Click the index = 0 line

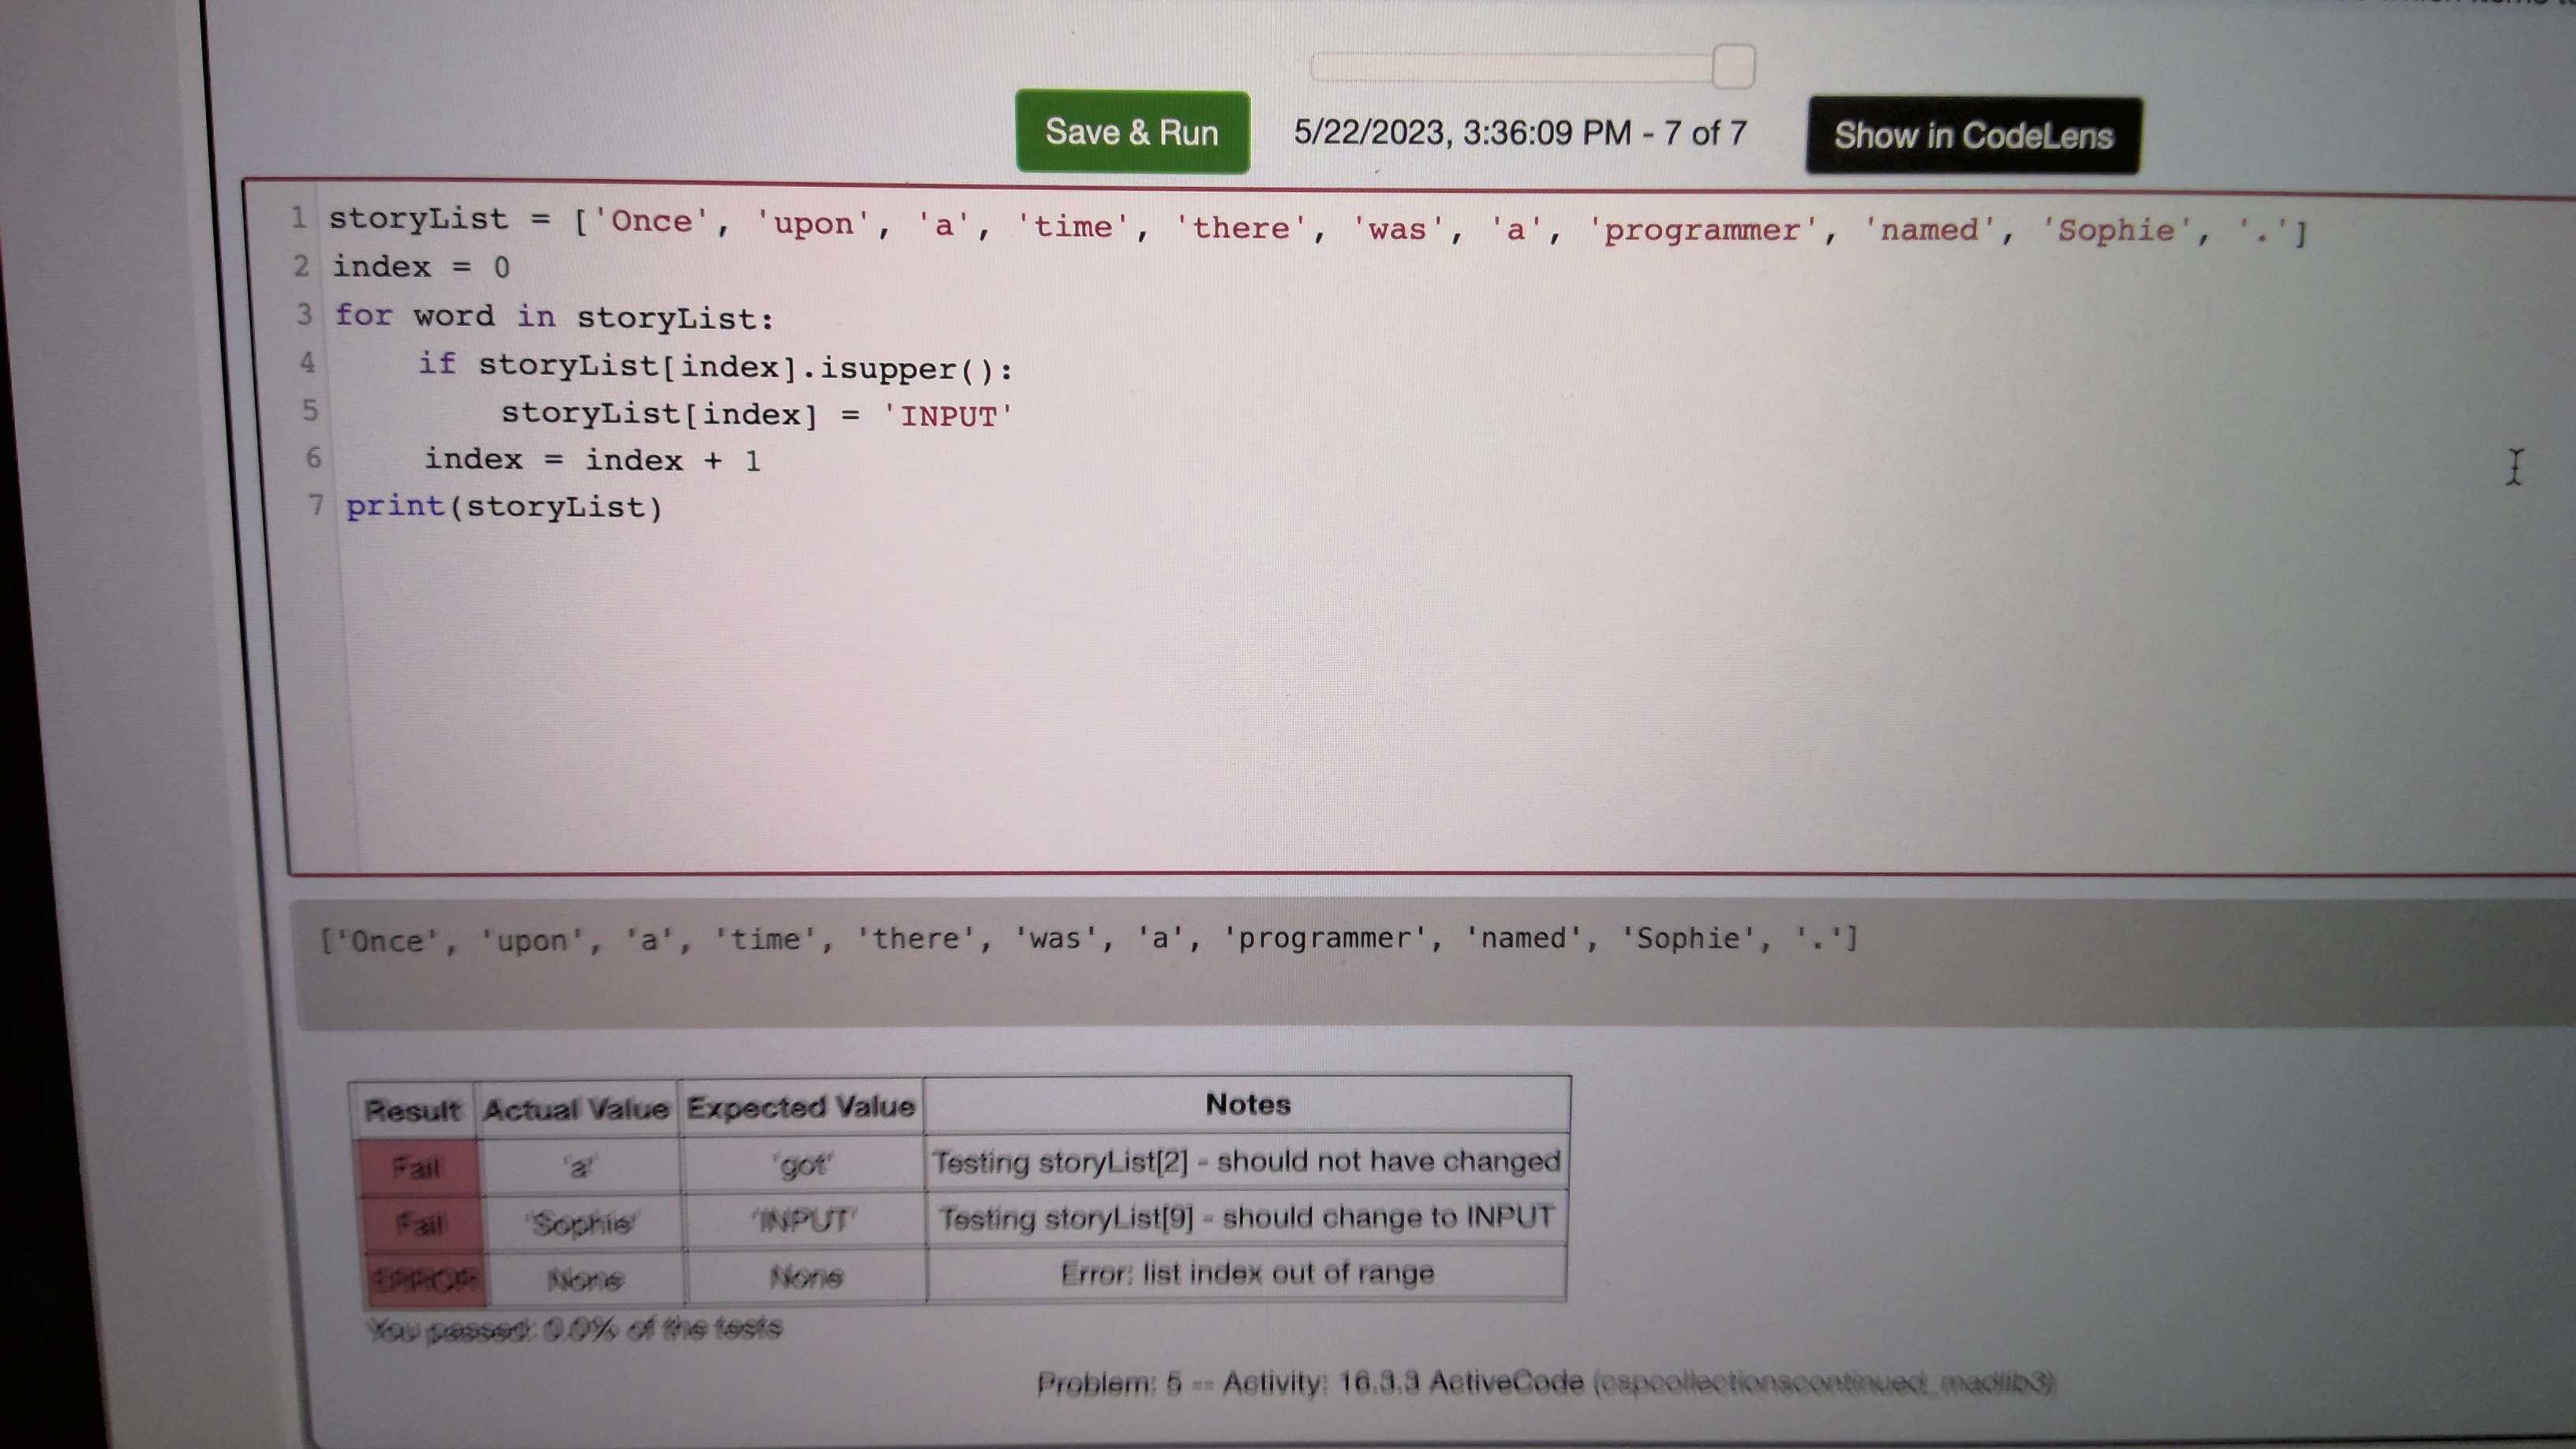(x=420, y=266)
